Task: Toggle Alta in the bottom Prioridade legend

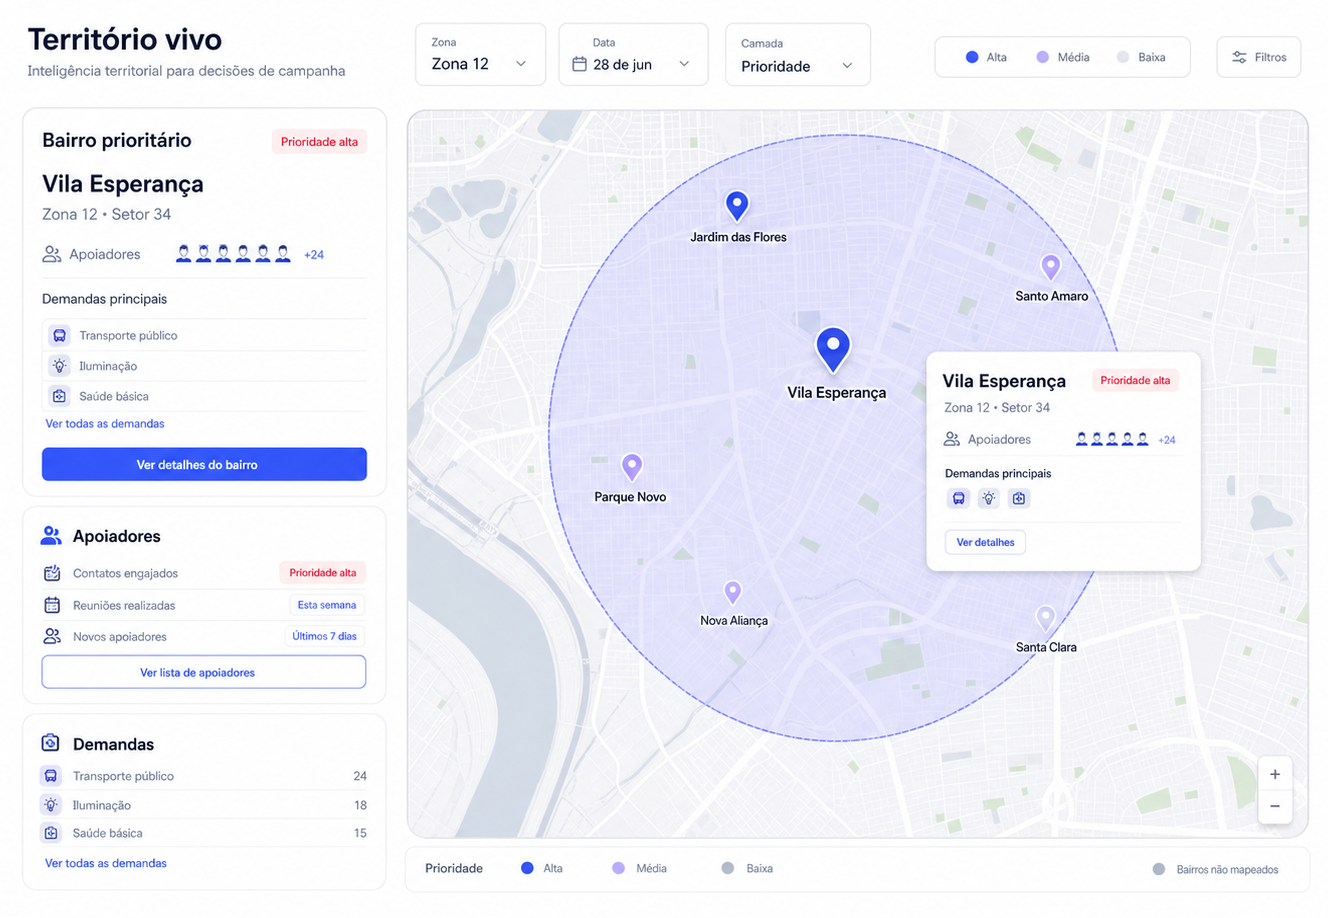Action: tap(541, 868)
